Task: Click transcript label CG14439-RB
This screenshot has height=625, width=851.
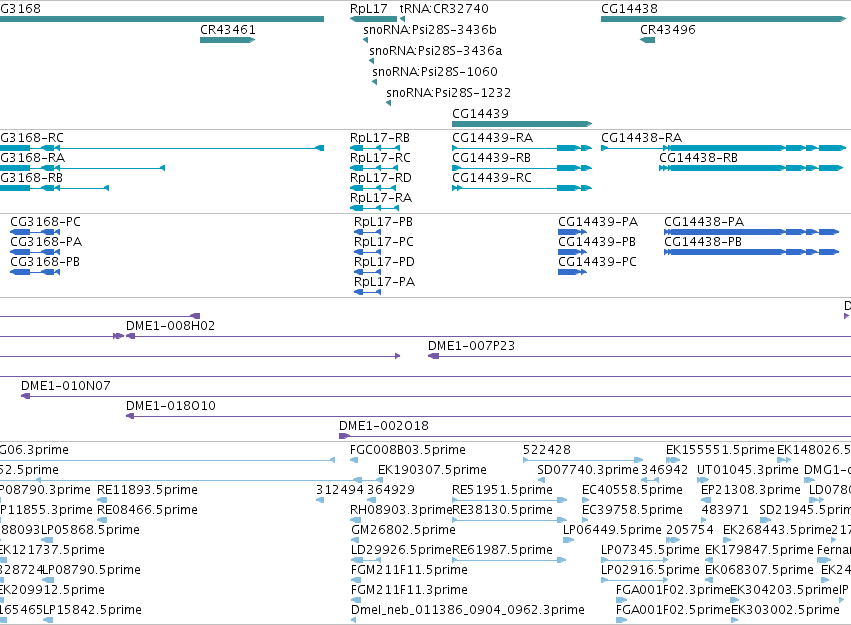Action: coord(491,158)
